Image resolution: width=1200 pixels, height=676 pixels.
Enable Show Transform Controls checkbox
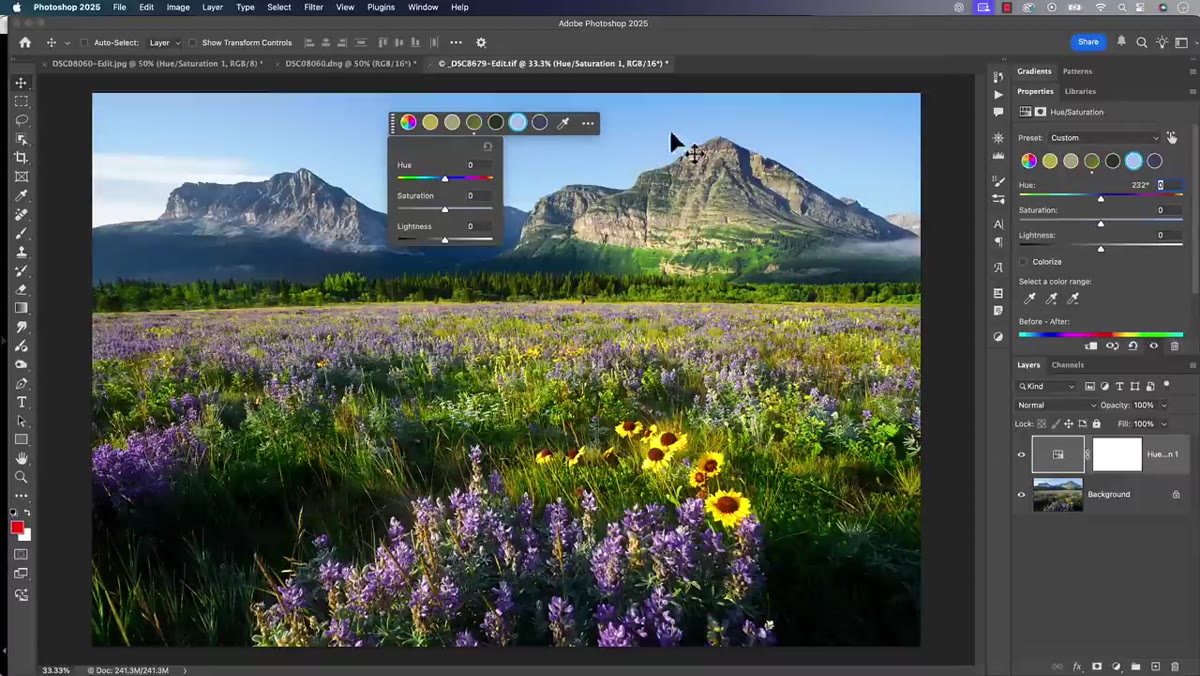[192, 43]
